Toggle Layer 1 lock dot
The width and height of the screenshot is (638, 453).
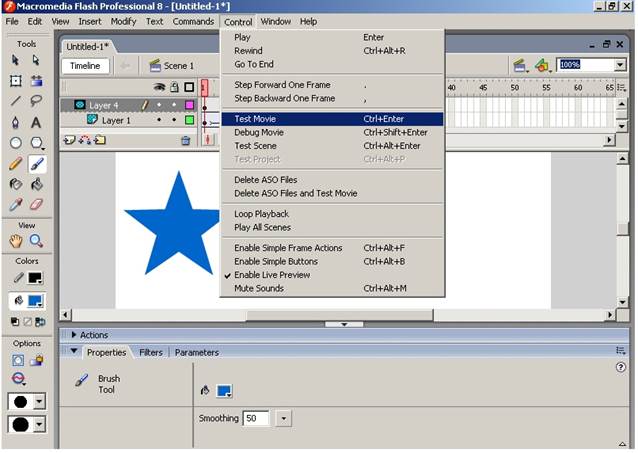pyautogui.click(x=174, y=120)
